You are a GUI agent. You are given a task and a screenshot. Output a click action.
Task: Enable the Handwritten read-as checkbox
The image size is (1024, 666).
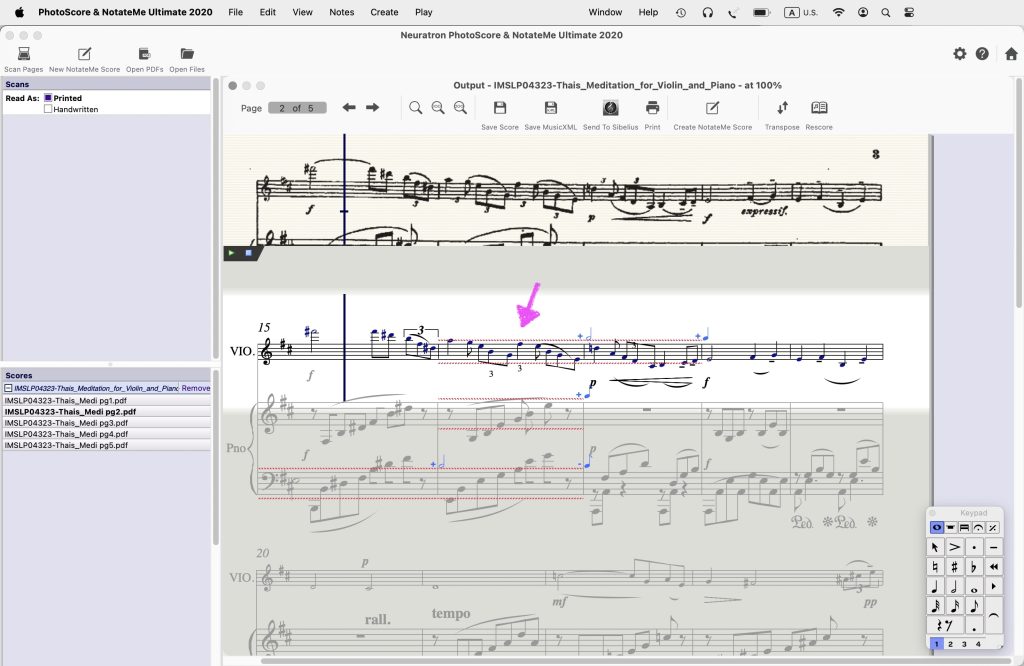(48, 109)
